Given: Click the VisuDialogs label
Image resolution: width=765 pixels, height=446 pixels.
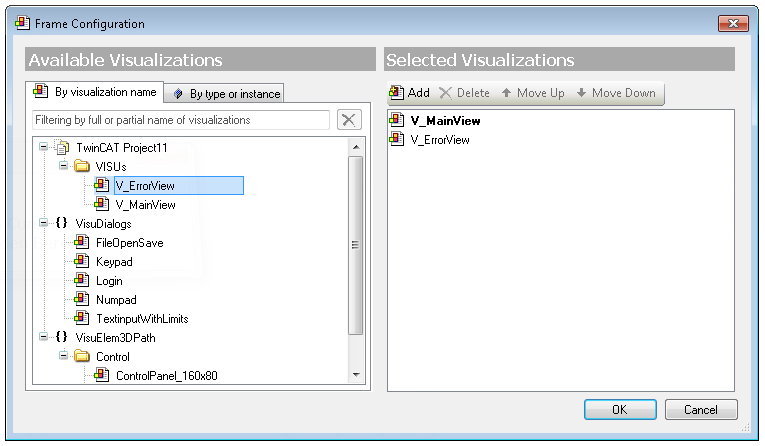Looking at the screenshot, I should tap(103, 223).
